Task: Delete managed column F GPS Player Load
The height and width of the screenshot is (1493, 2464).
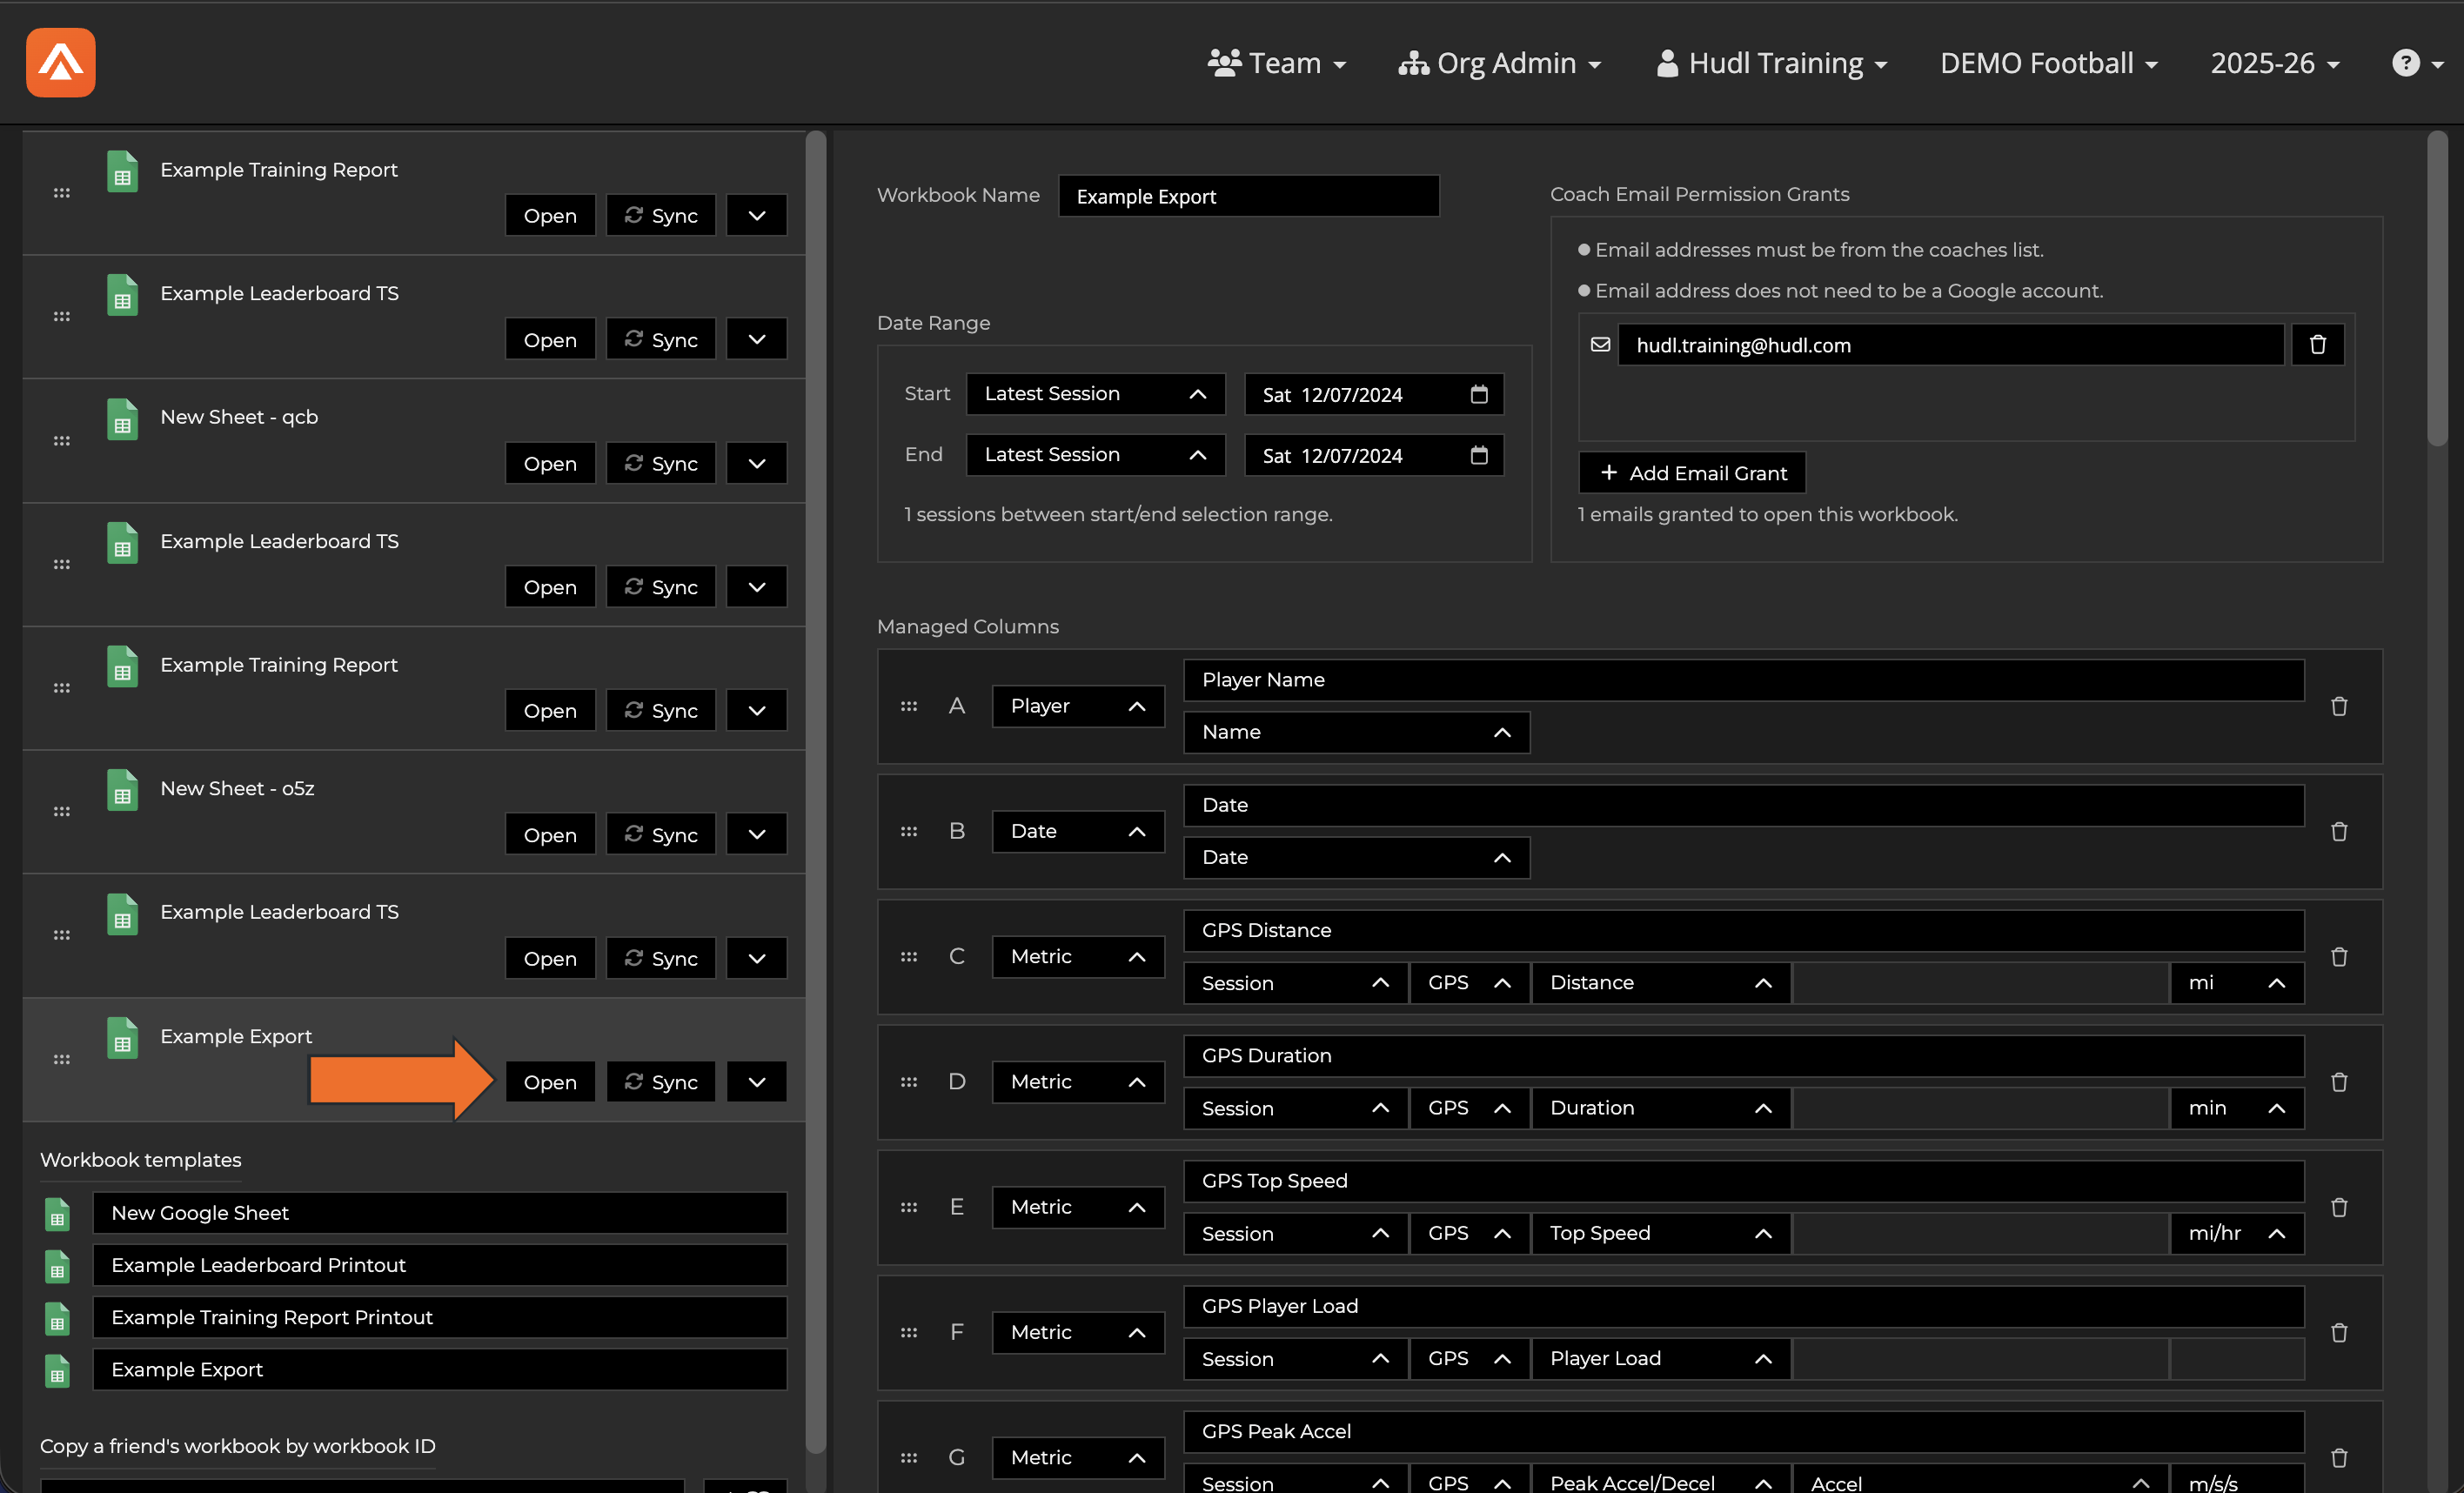Action: click(x=2339, y=1332)
